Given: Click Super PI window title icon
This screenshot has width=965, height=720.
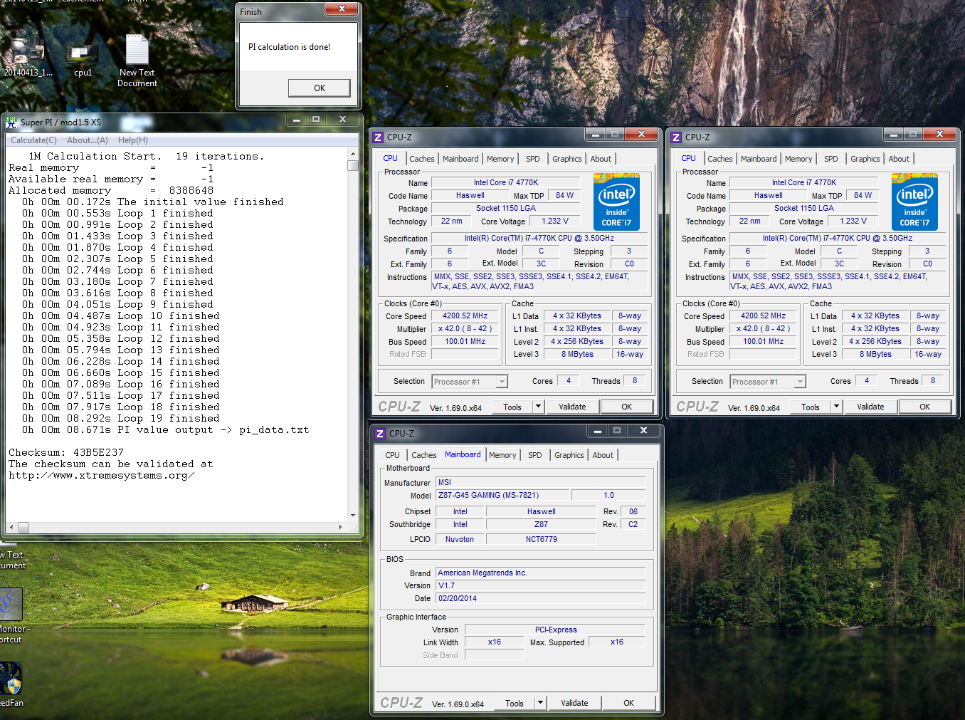Looking at the screenshot, I should pos(11,122).
